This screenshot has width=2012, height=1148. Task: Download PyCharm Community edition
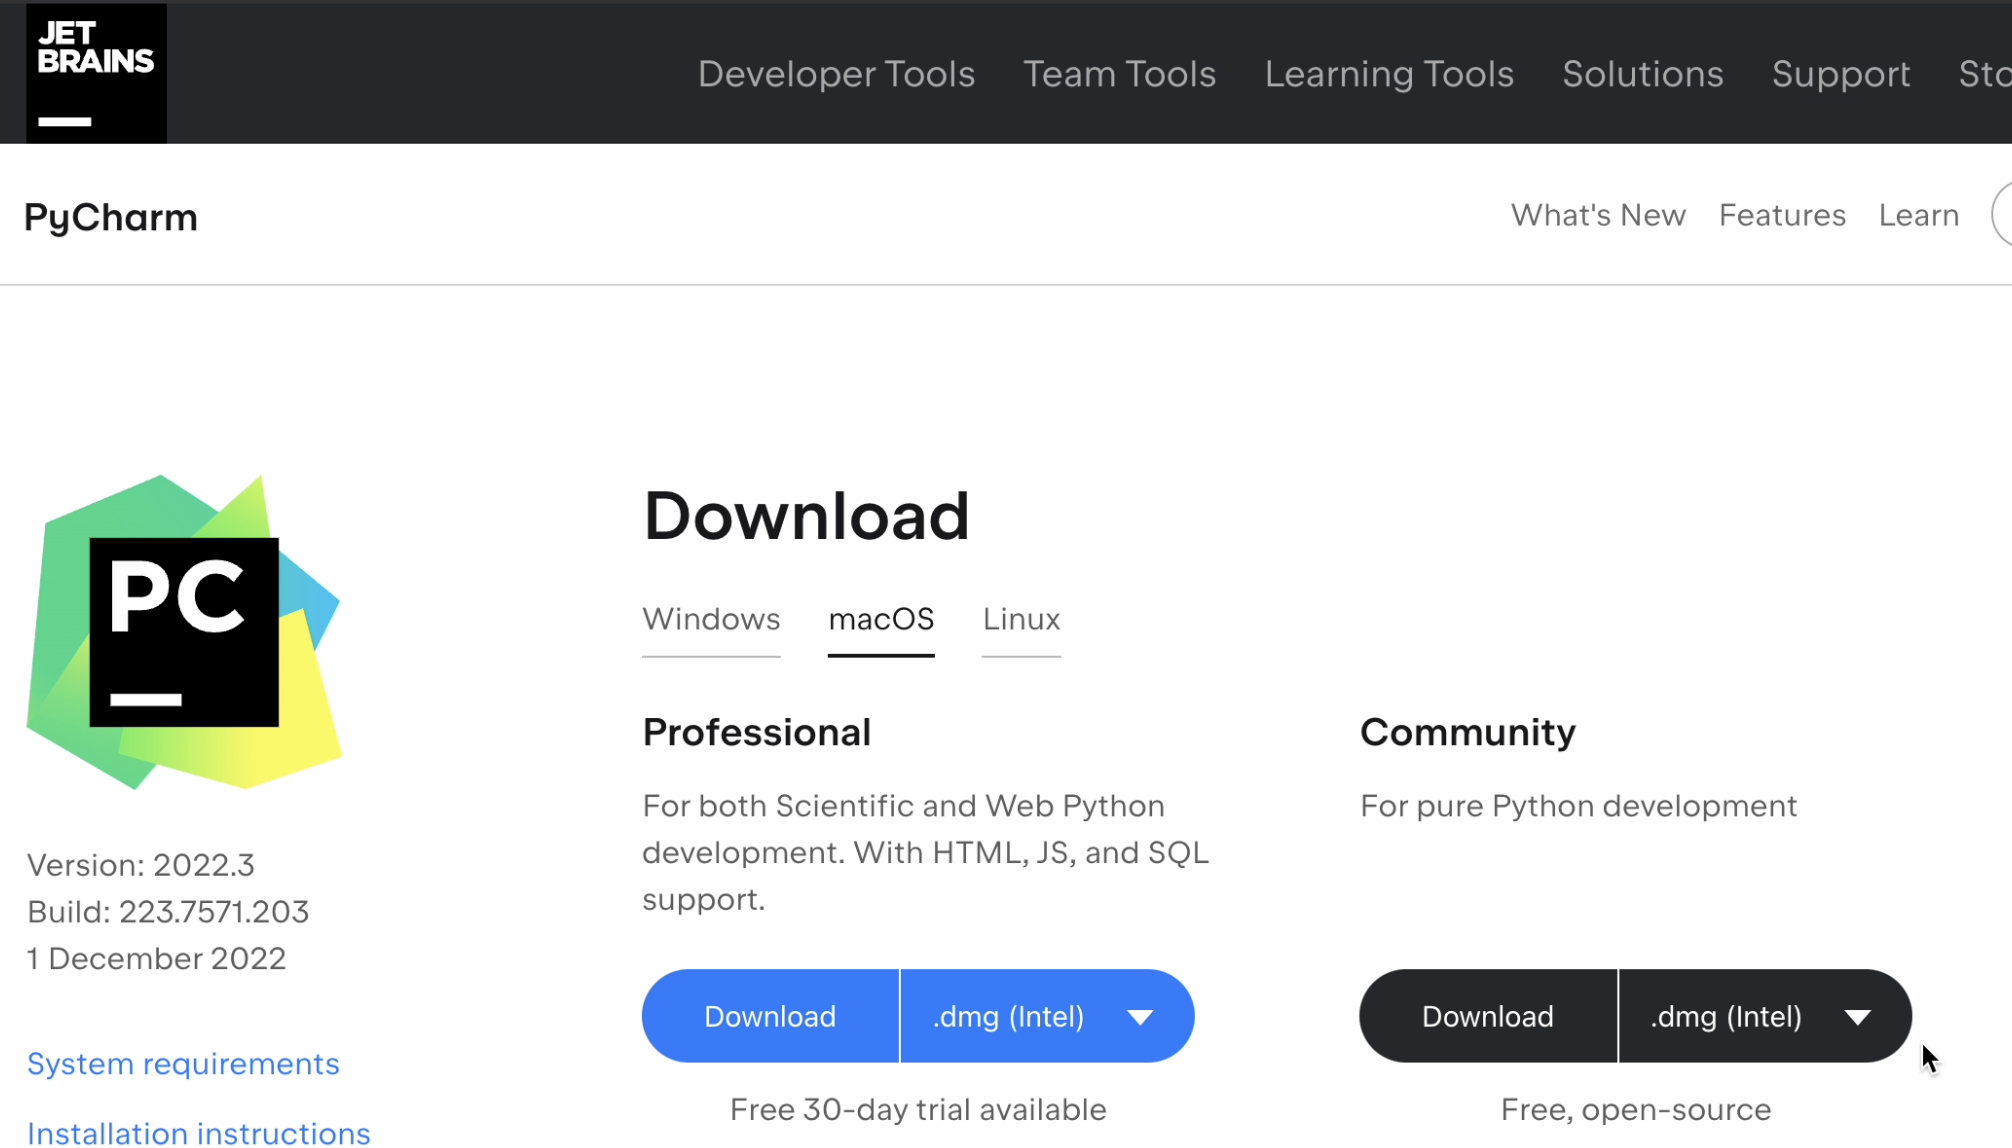1487,1017
